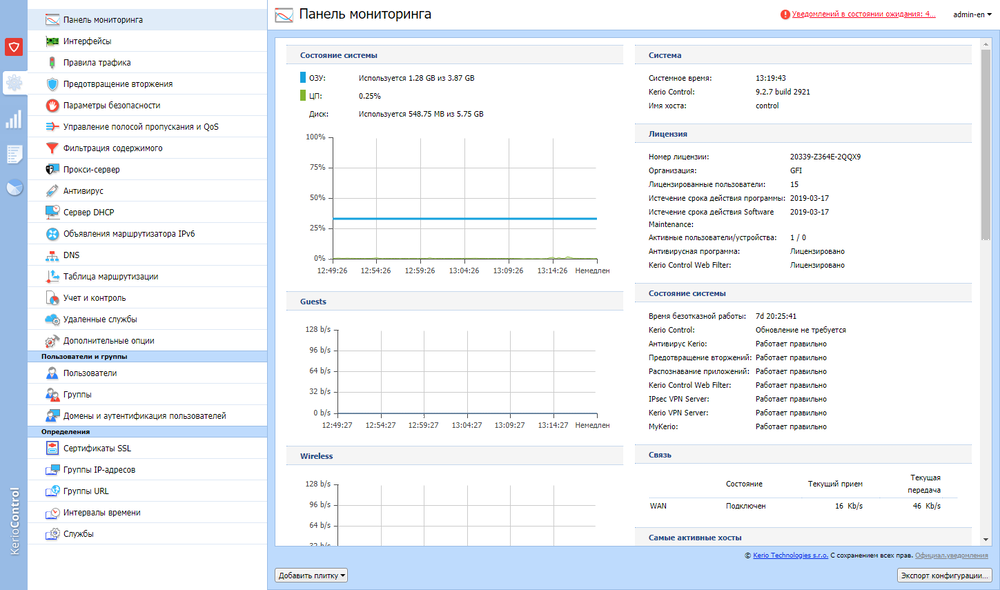Viewport: 1000px width, 590px height.
Task: Select Панель мониторинга in the sidebar
Action: [147, 20]
